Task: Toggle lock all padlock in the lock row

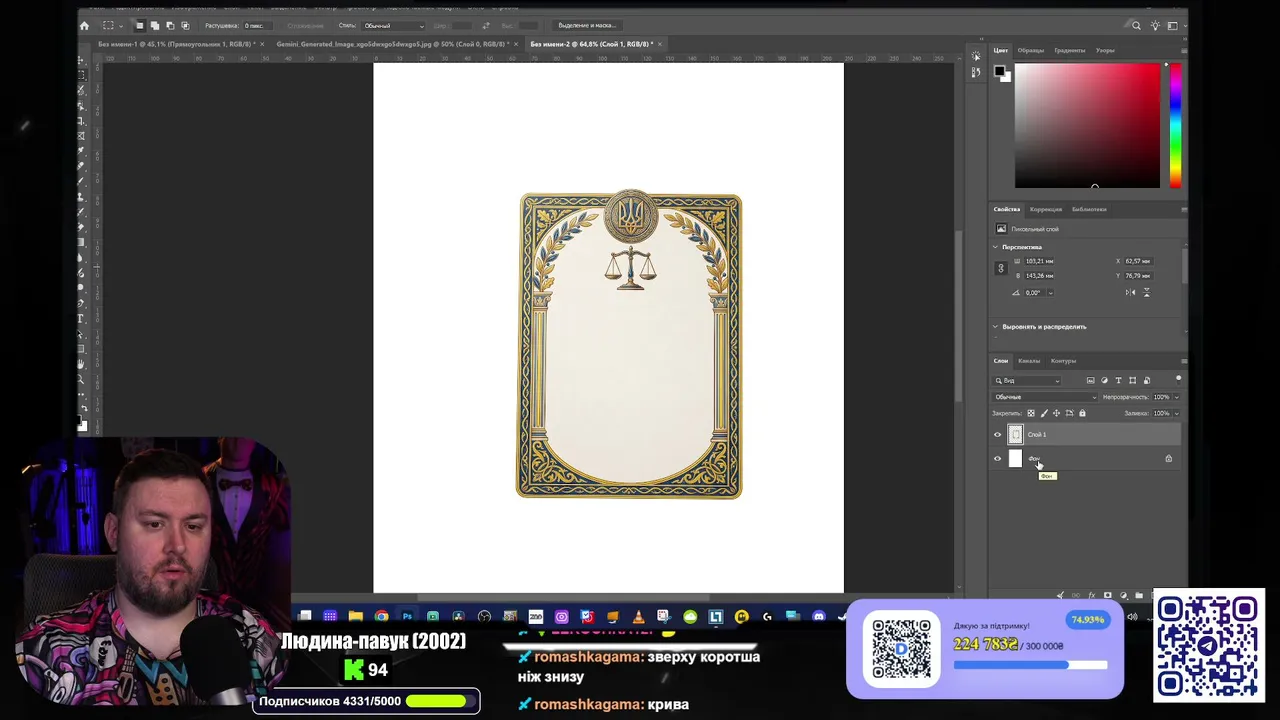Action: [1082, 413]
